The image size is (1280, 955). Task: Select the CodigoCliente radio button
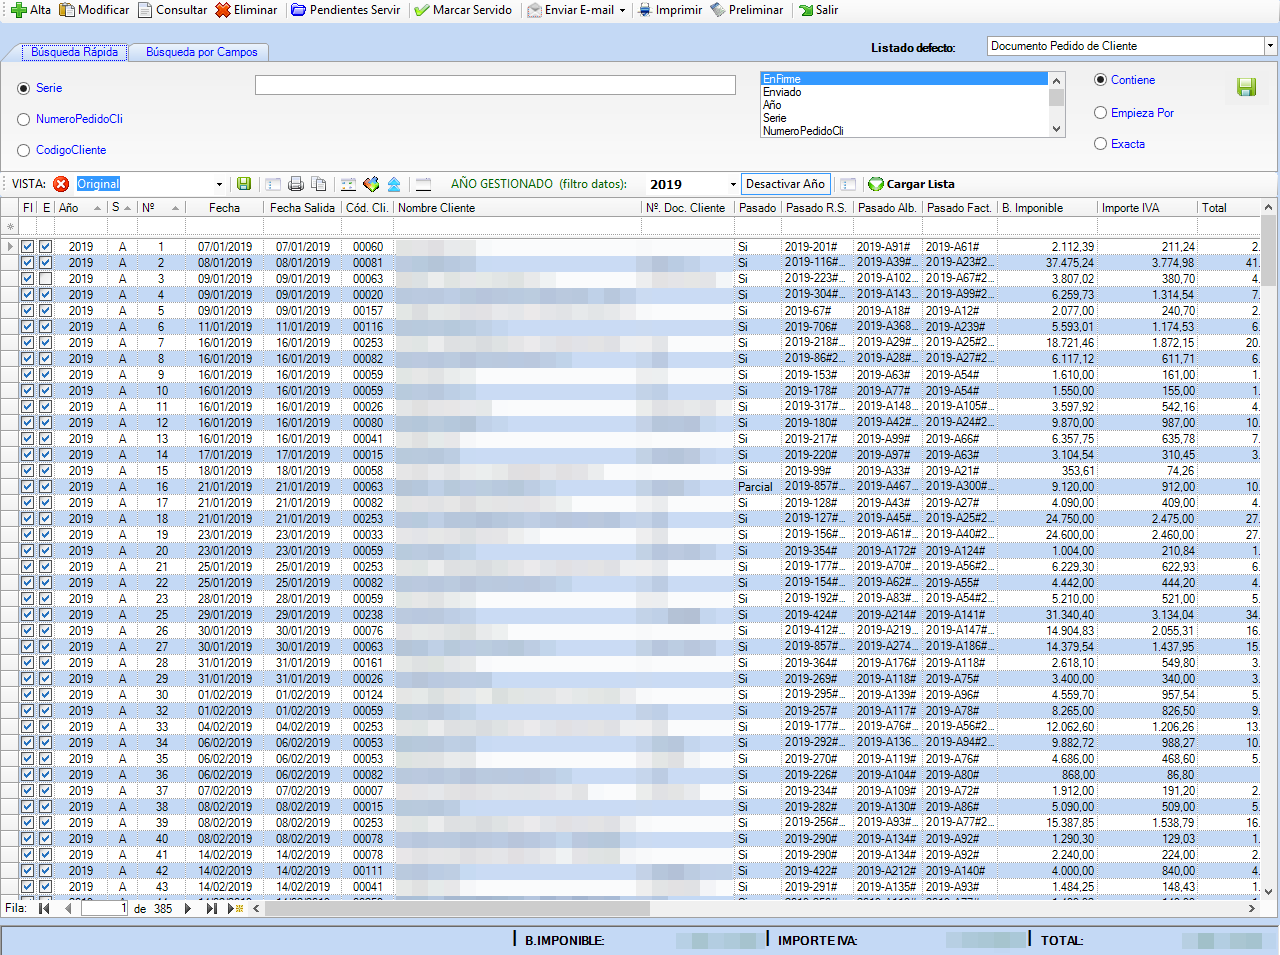(24, 150)
